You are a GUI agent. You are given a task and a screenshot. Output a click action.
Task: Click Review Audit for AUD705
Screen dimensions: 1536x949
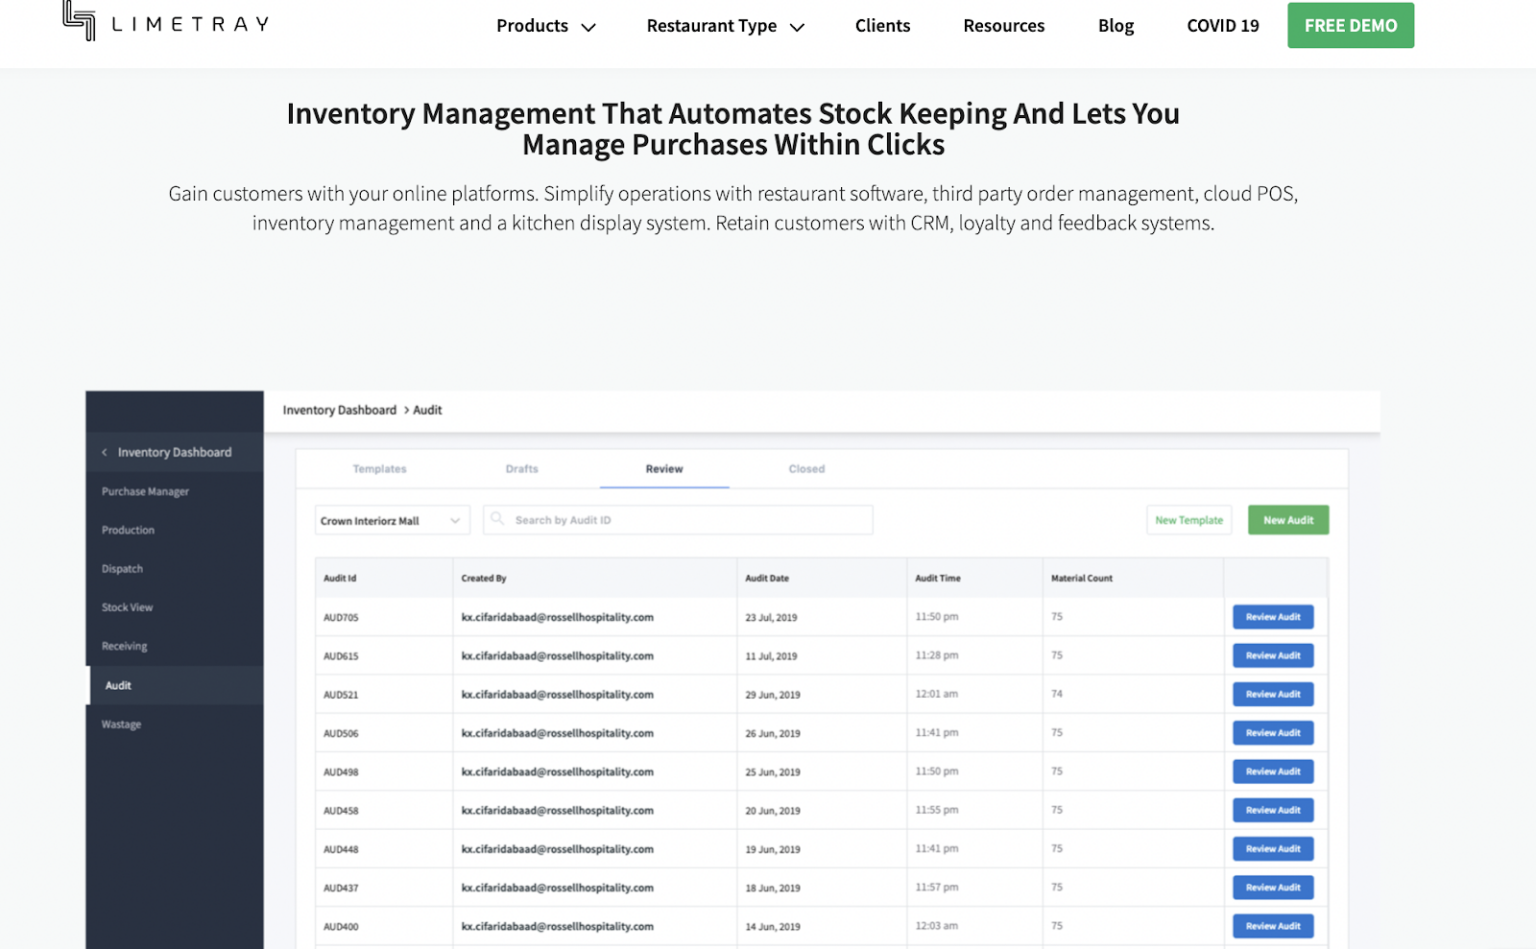pyautogui.click(x=1272, y=617)
